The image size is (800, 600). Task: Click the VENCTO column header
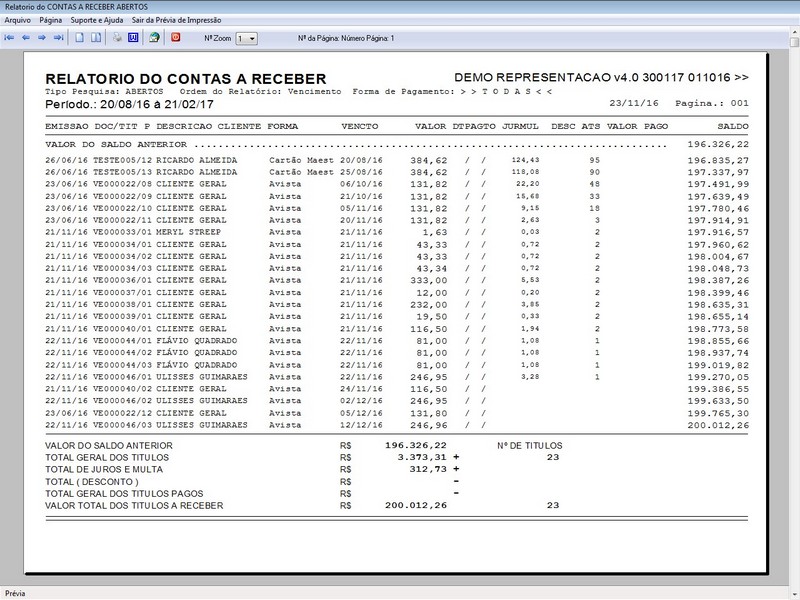tap(360, 127)
